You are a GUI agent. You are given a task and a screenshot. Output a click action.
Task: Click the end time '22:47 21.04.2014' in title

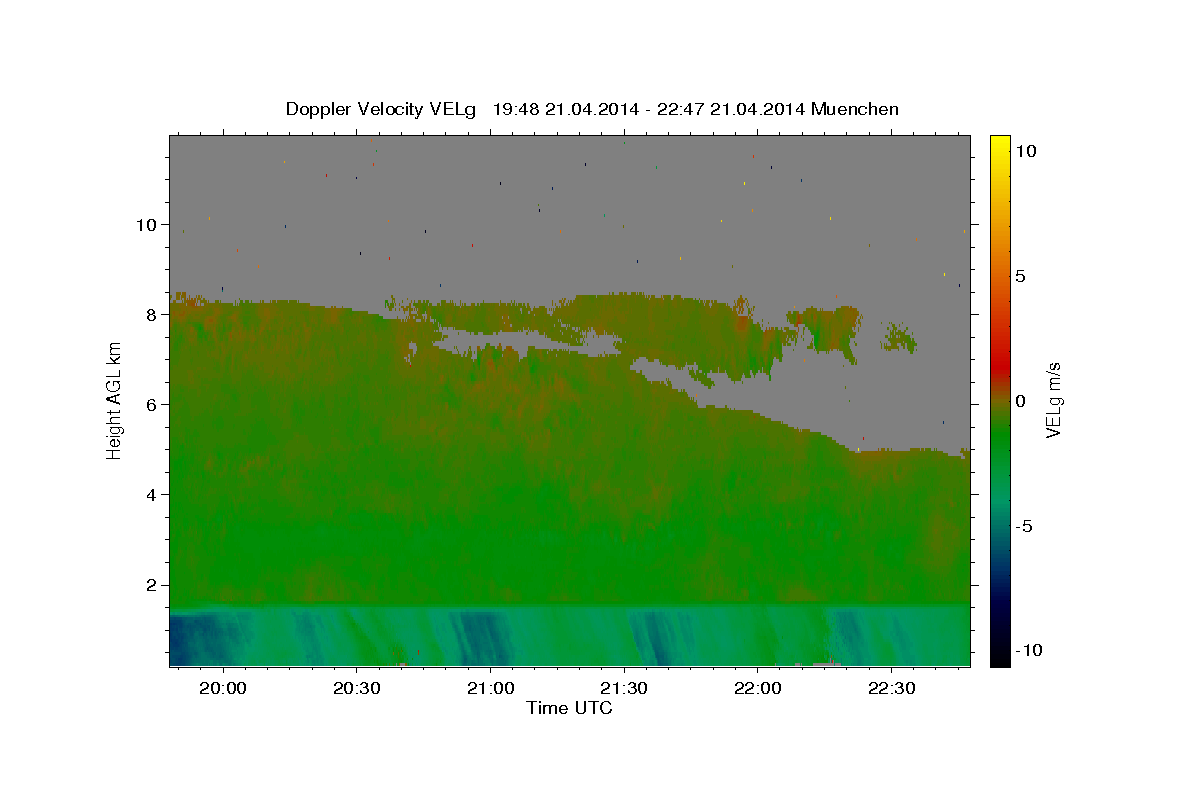click(x=730, y=109)
